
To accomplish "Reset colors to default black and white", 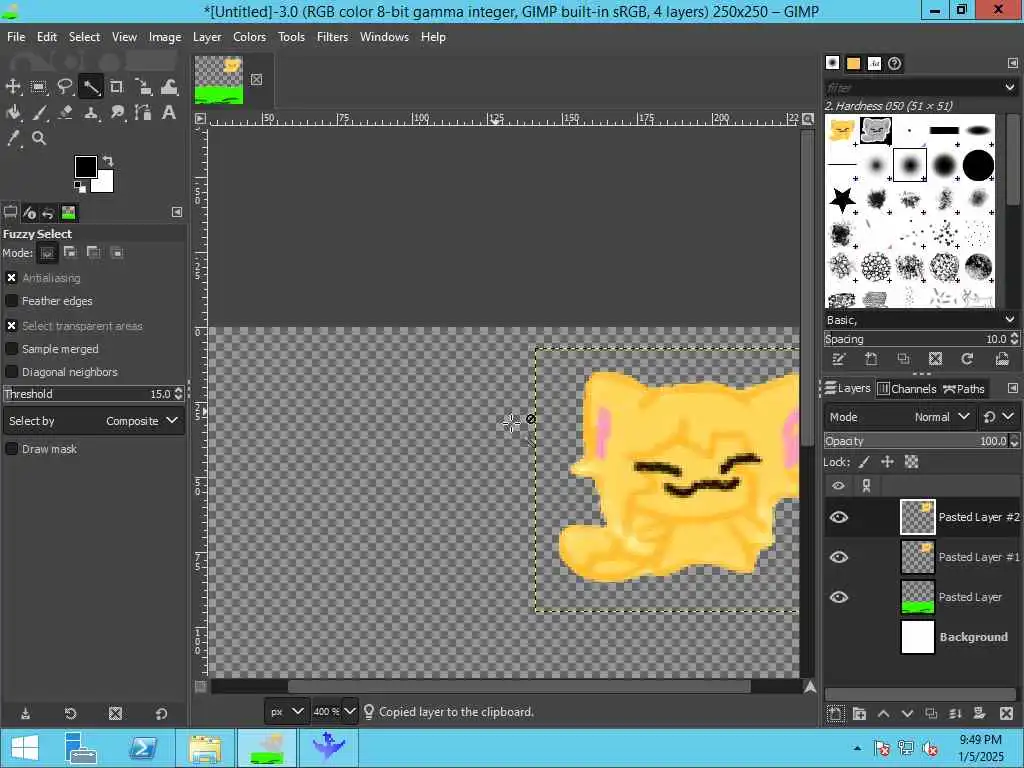I will tap(80, 187).
